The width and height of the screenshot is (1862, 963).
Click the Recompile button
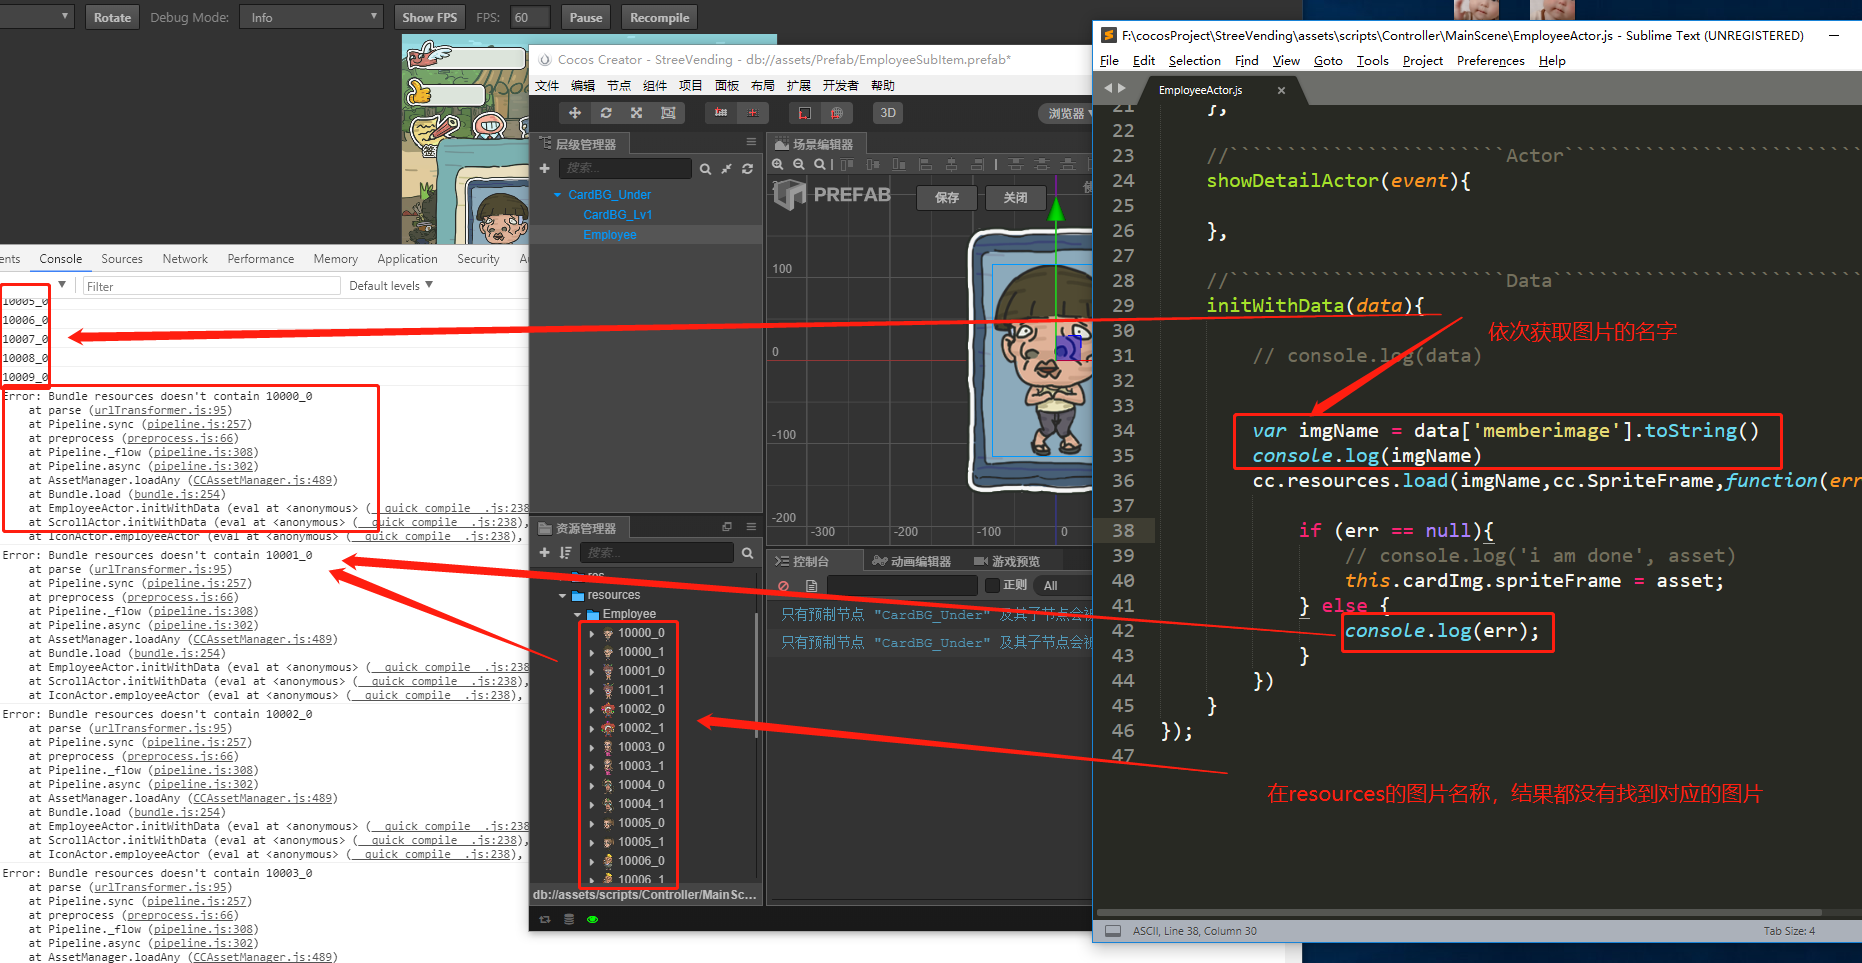(x=659, y=17)
